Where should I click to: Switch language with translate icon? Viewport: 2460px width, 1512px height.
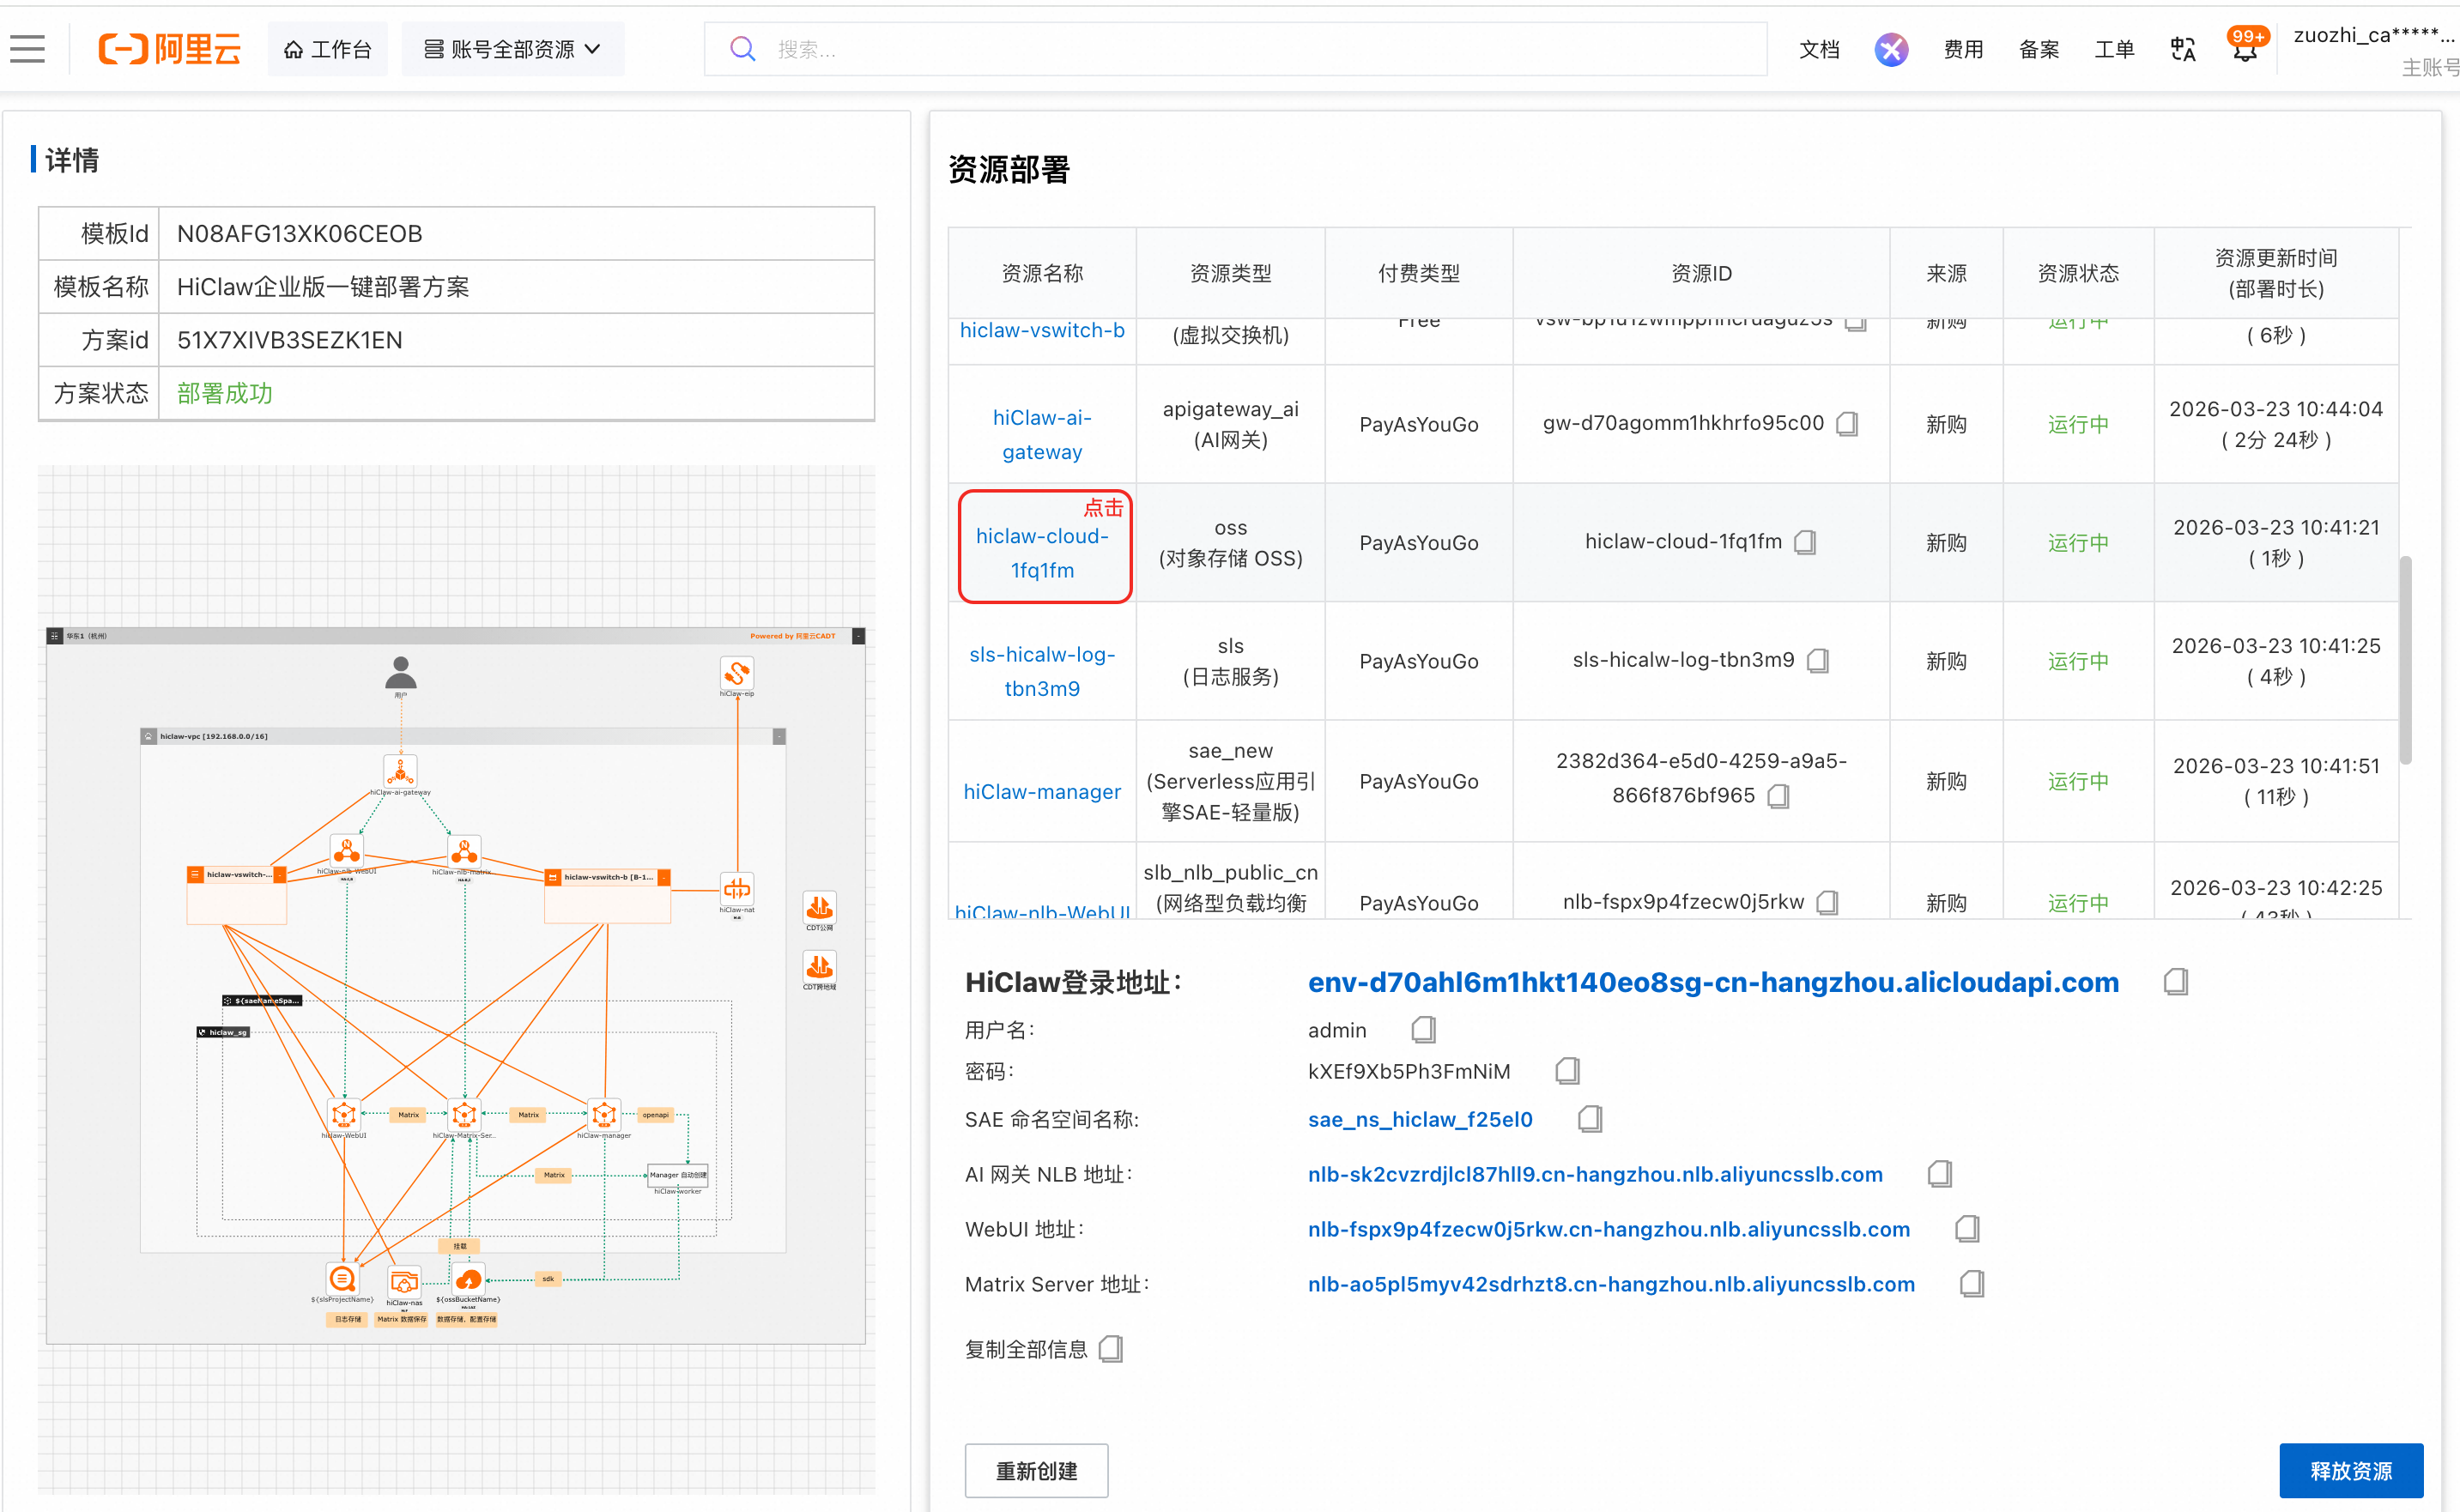click(x=2183, y=49)
